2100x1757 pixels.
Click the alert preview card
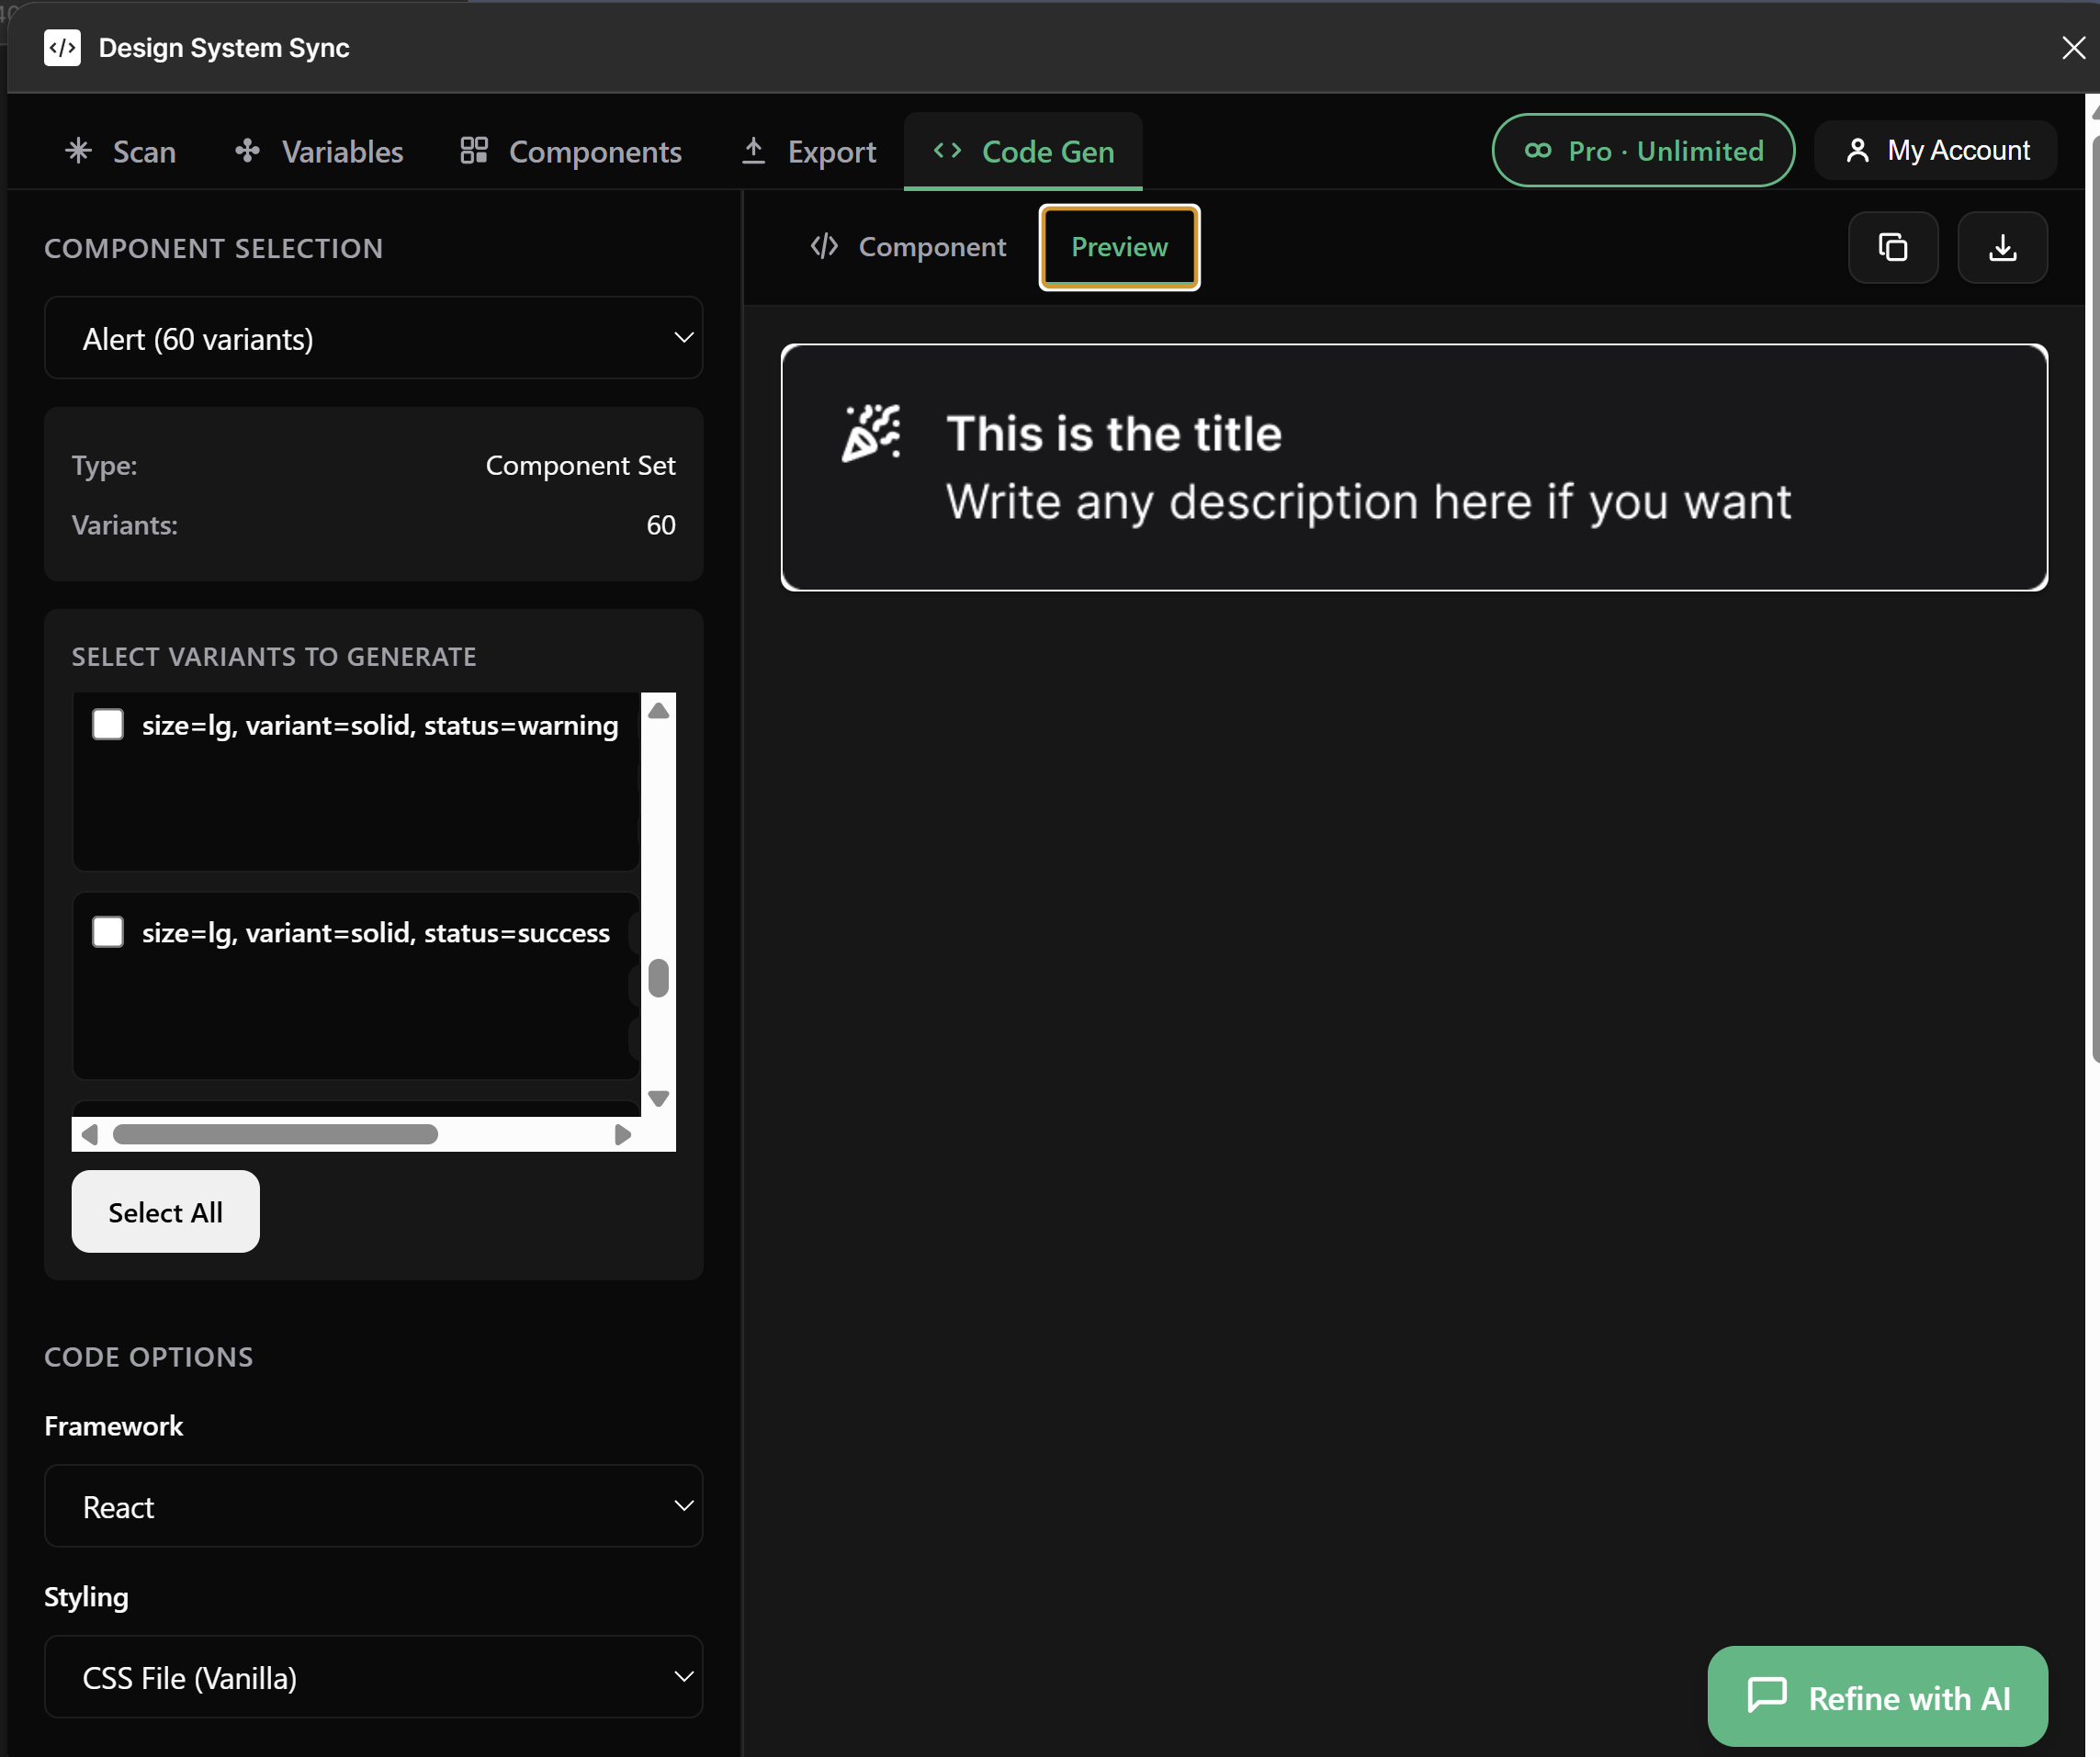pyautogui.click(x=1414, y=468)
